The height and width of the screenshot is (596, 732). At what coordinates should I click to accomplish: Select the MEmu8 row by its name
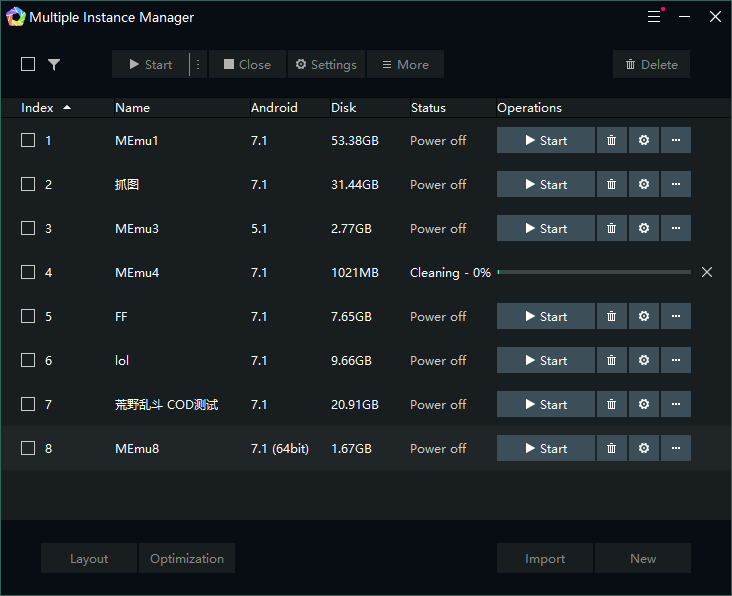[x=137, y=449]
